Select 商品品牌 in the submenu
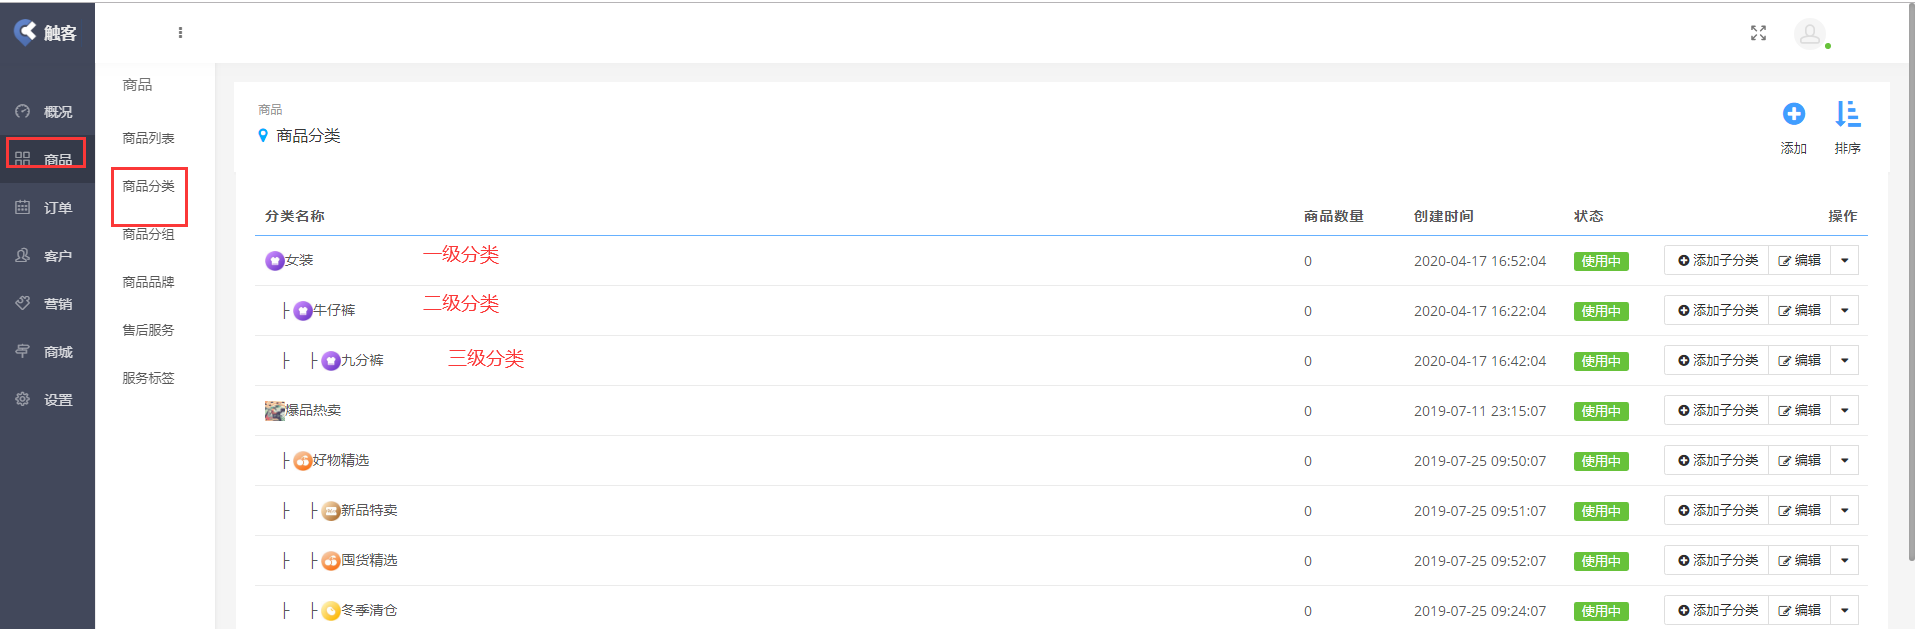1915x629 pixels. coord(148,282)
